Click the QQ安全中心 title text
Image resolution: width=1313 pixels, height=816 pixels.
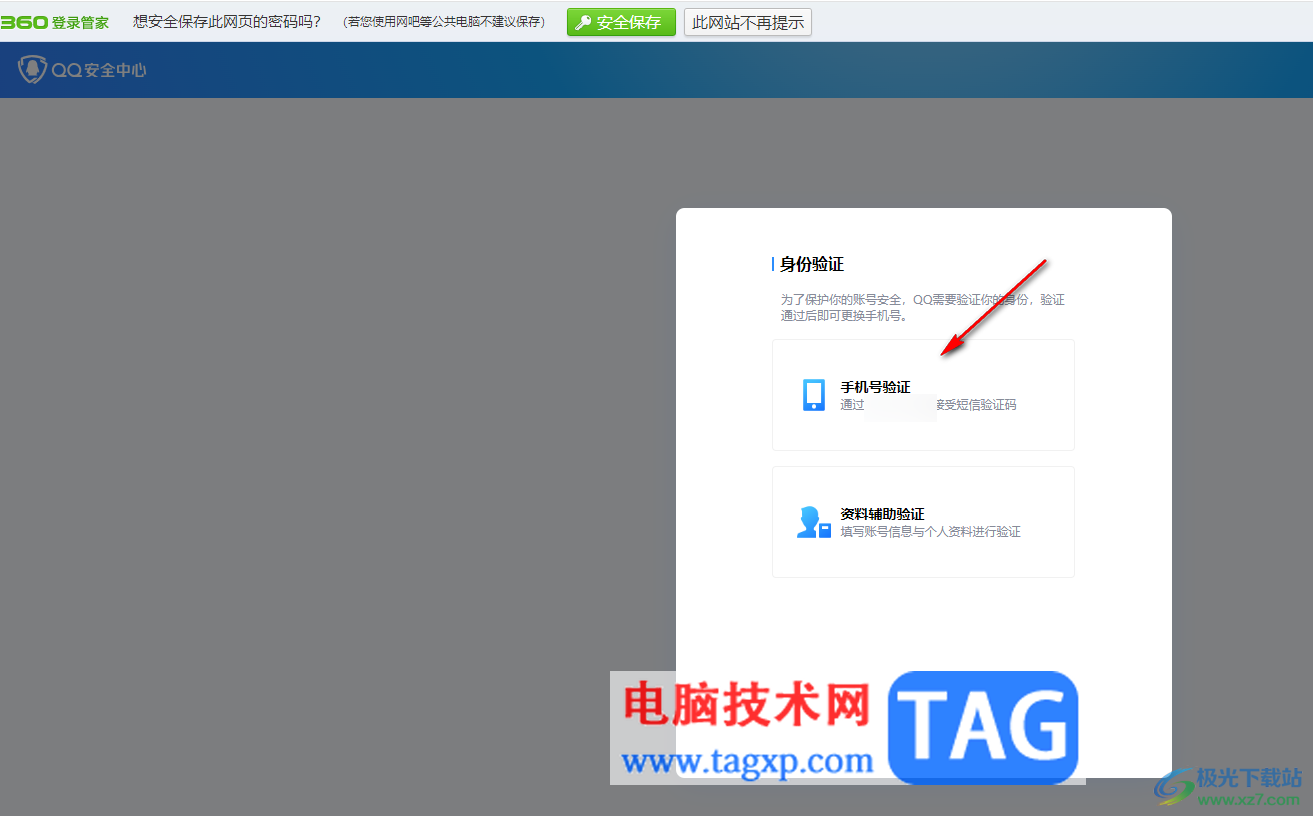tap(99, 70)
